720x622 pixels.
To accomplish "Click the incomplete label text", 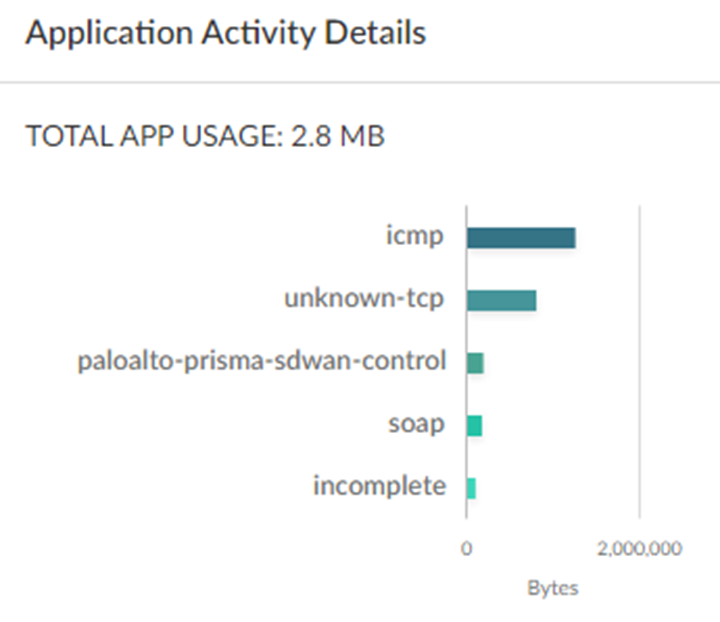I will (x=379, y=487).
